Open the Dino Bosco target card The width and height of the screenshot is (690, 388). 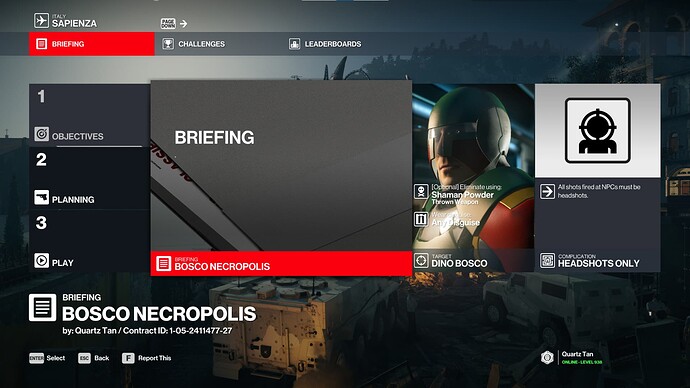473,178
